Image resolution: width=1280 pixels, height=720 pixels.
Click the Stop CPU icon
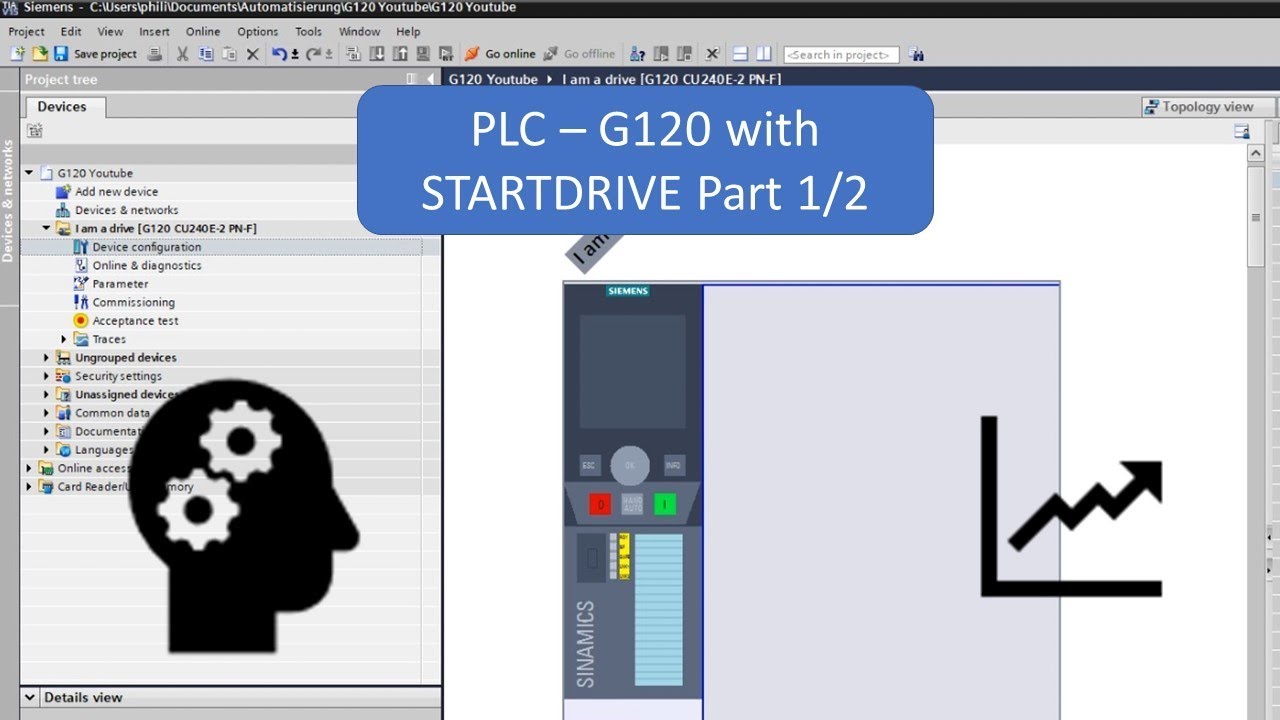point(685,54)
